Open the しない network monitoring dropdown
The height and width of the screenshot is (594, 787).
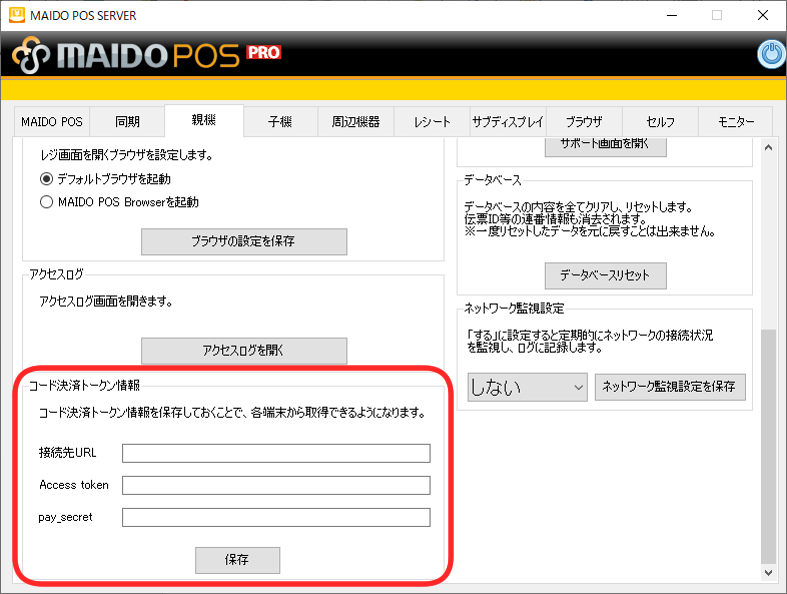pyautogui.click(x=528, y=387)
